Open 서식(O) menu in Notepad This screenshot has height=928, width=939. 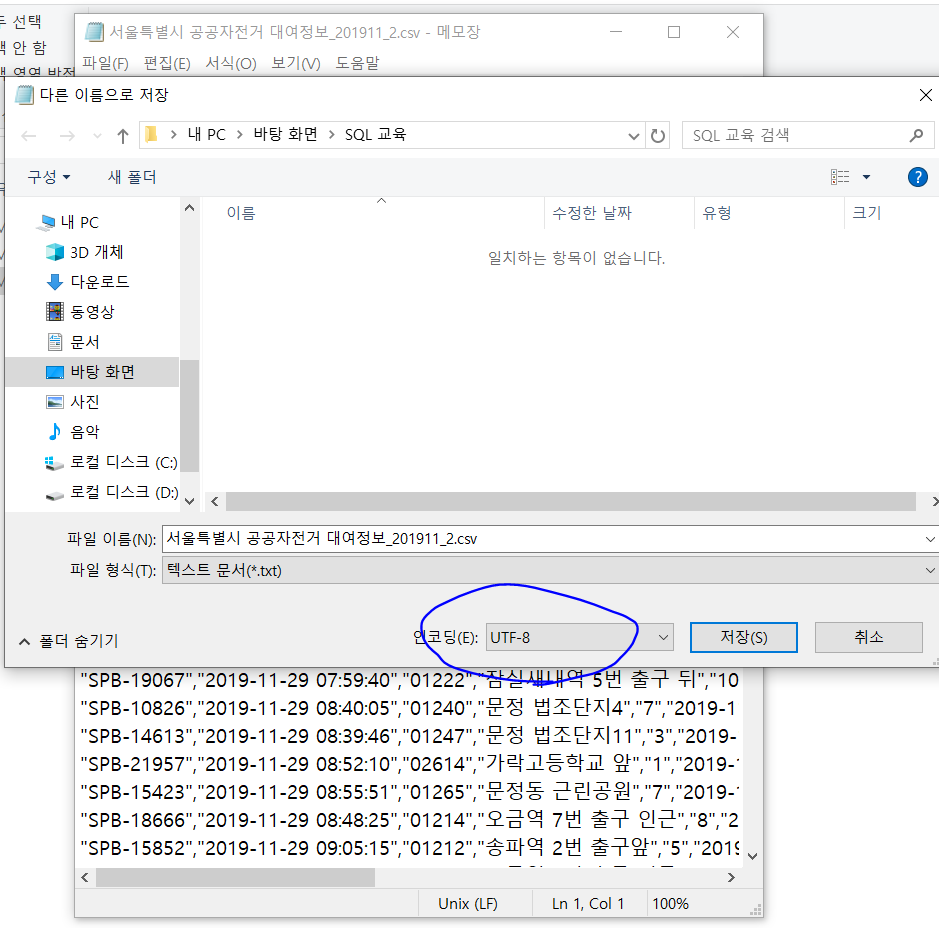(231, 63)
